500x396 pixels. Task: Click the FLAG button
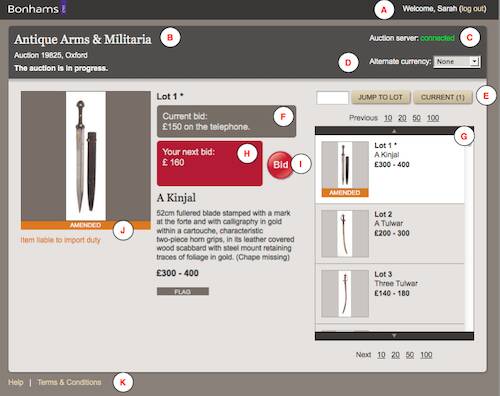pyautogui.click(x=183, y=292)
